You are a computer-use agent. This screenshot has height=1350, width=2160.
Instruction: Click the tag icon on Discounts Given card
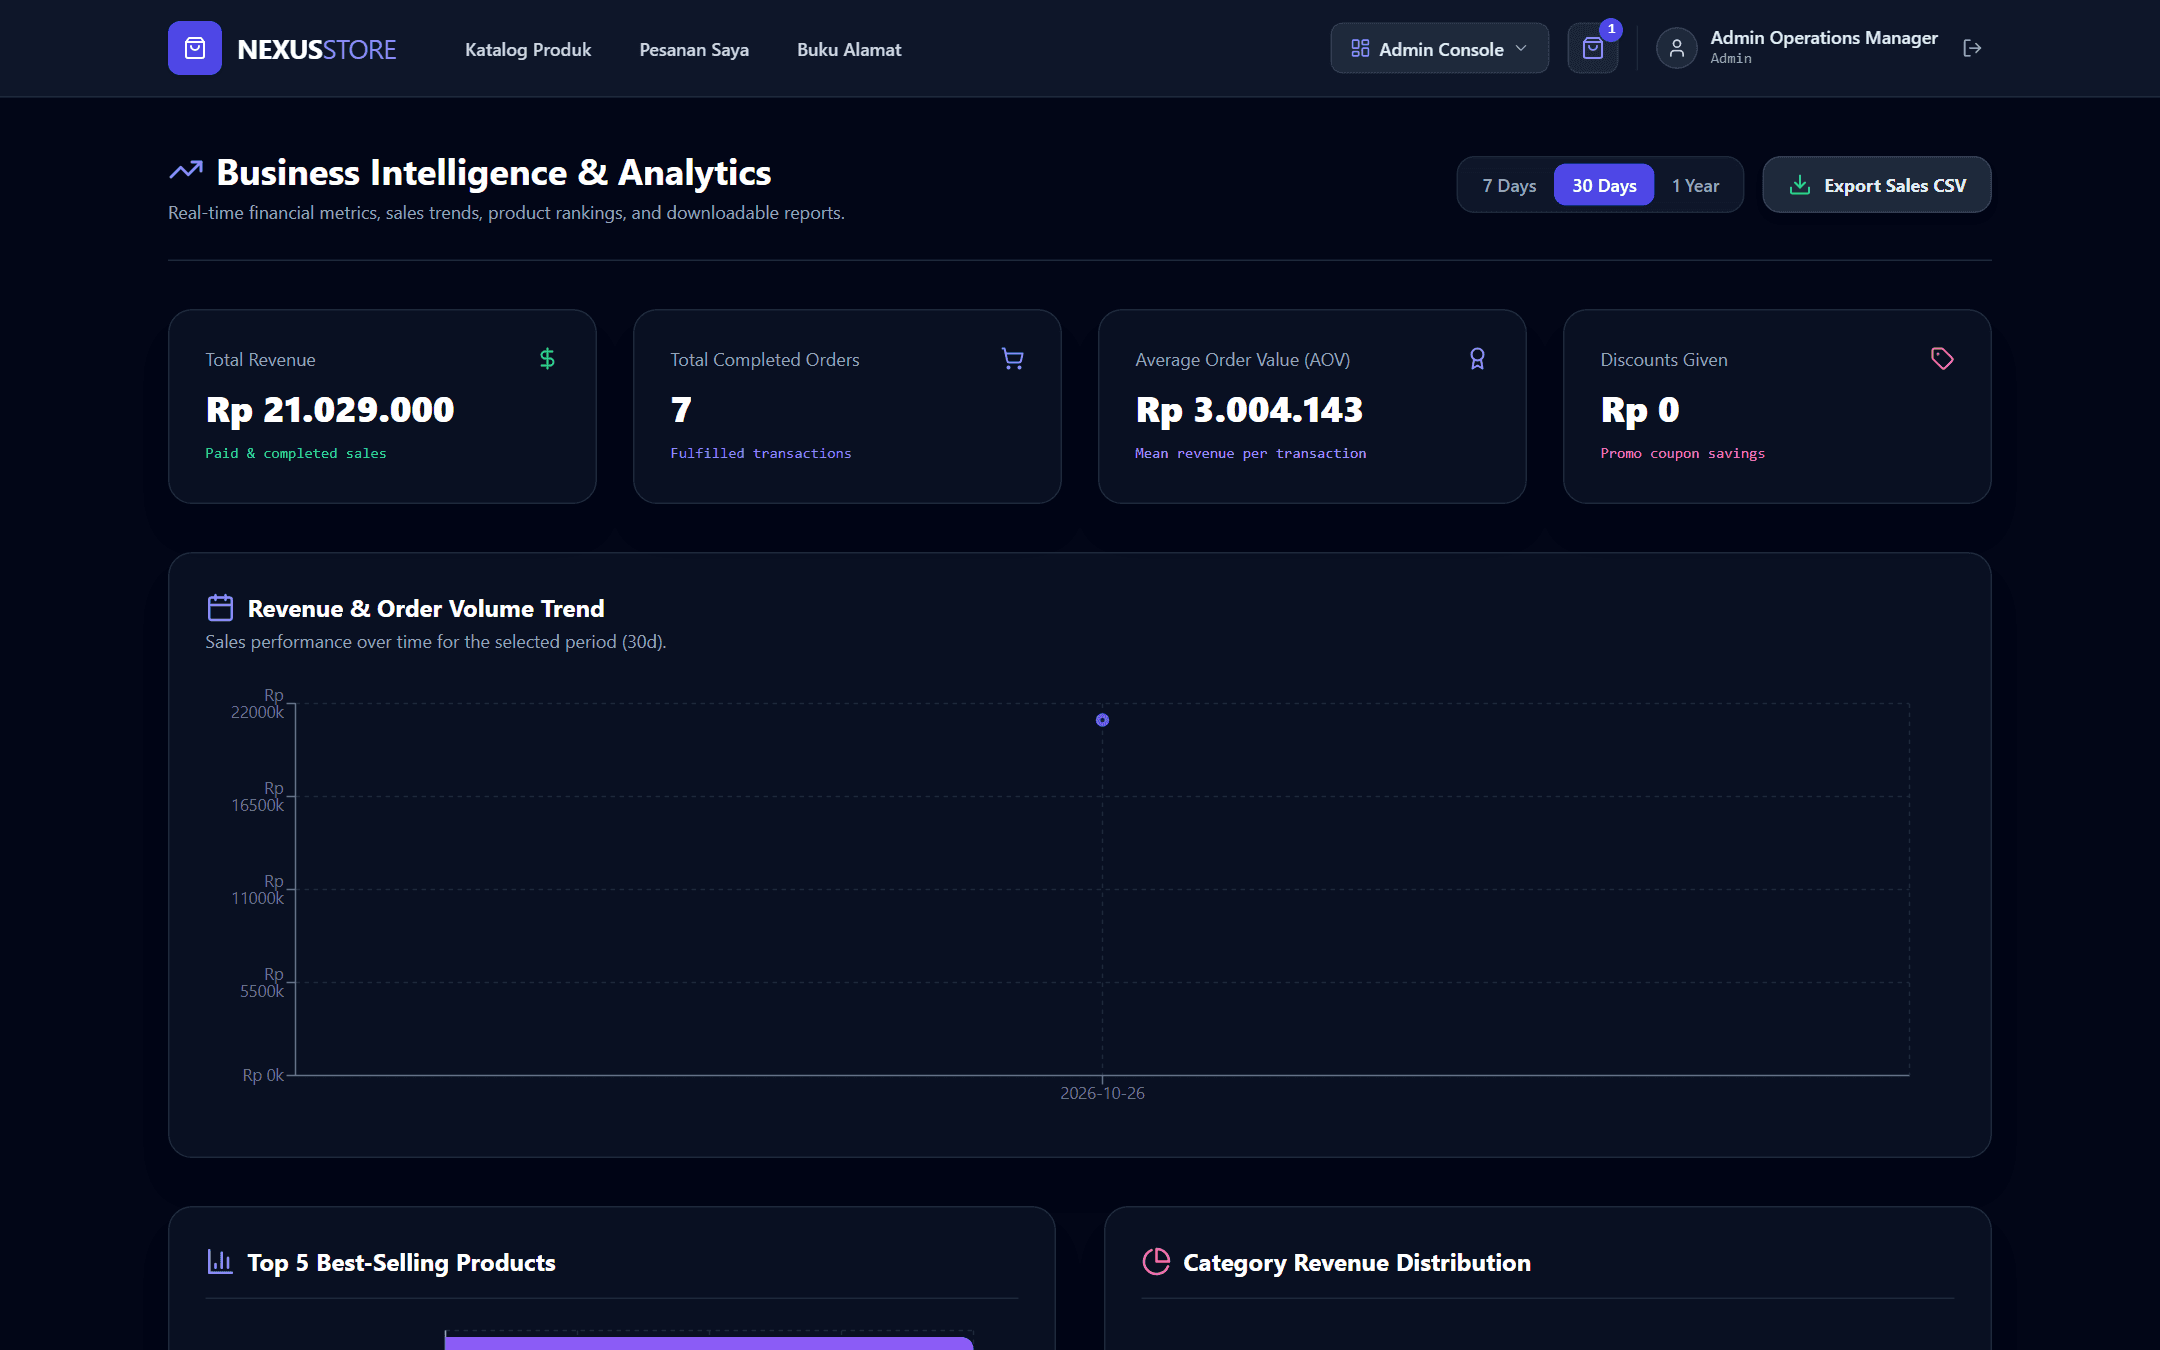pyautogui.click(x=1942, y=358)
